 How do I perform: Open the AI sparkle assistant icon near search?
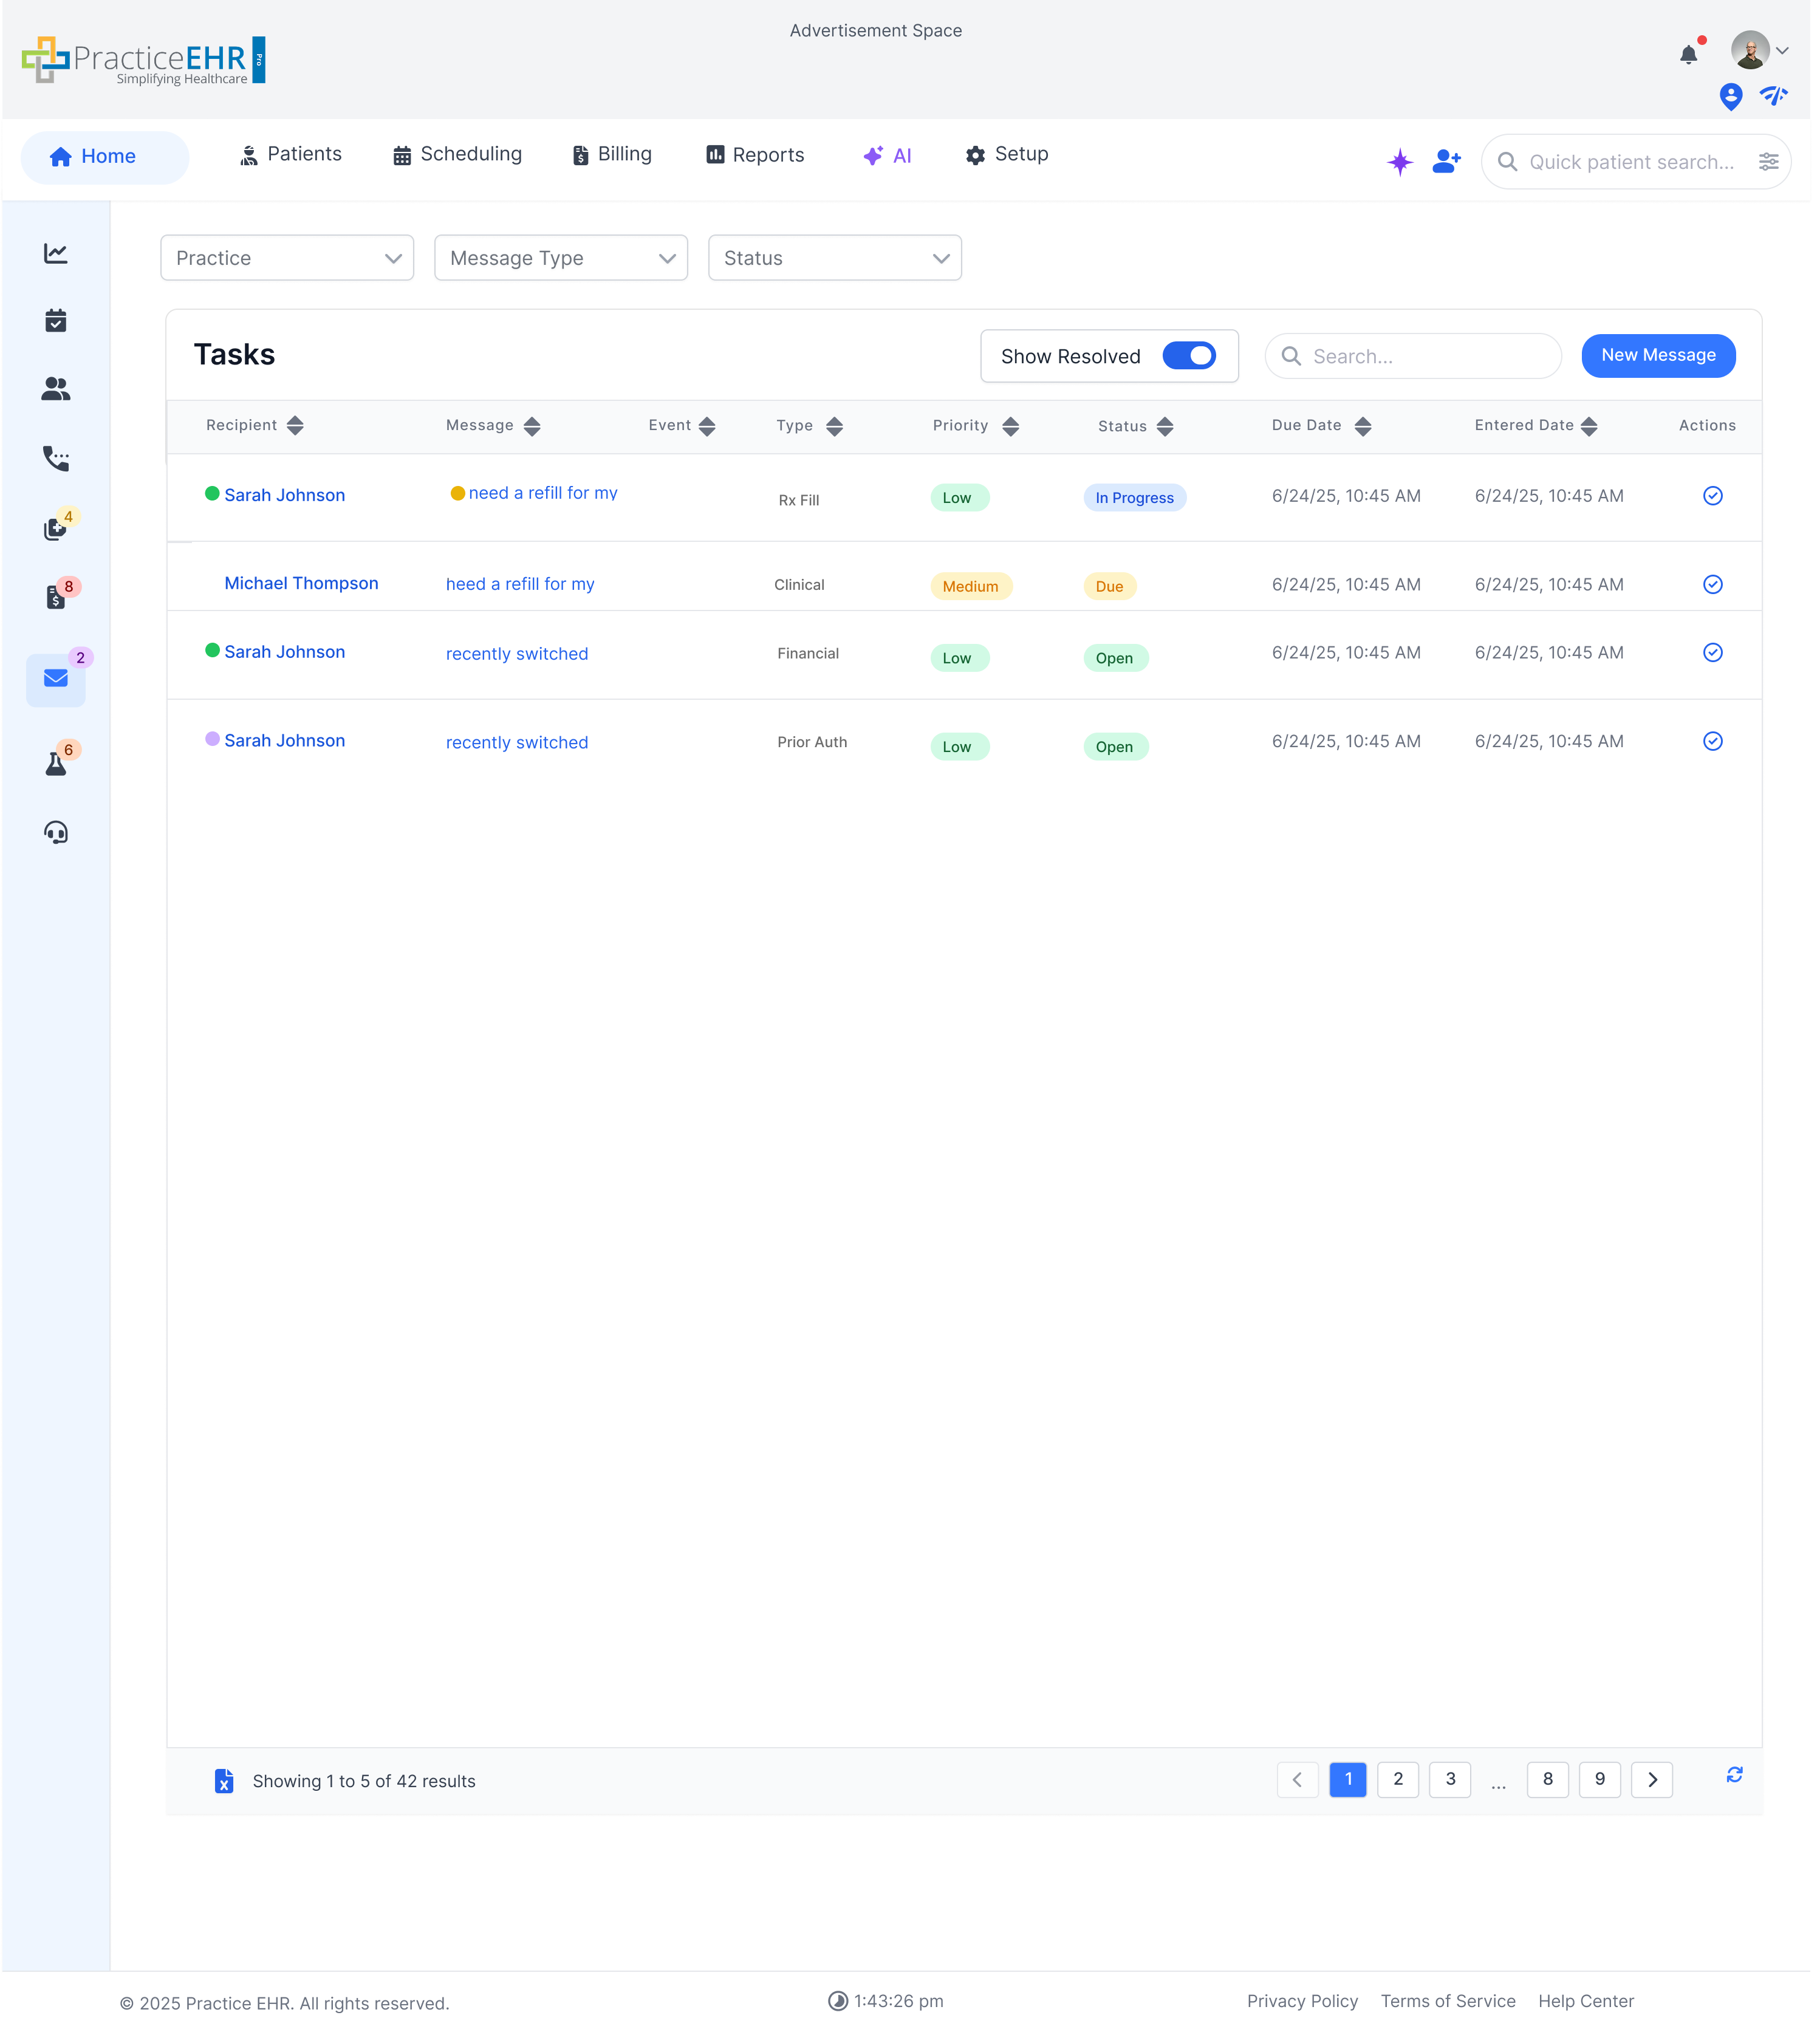1400,161
